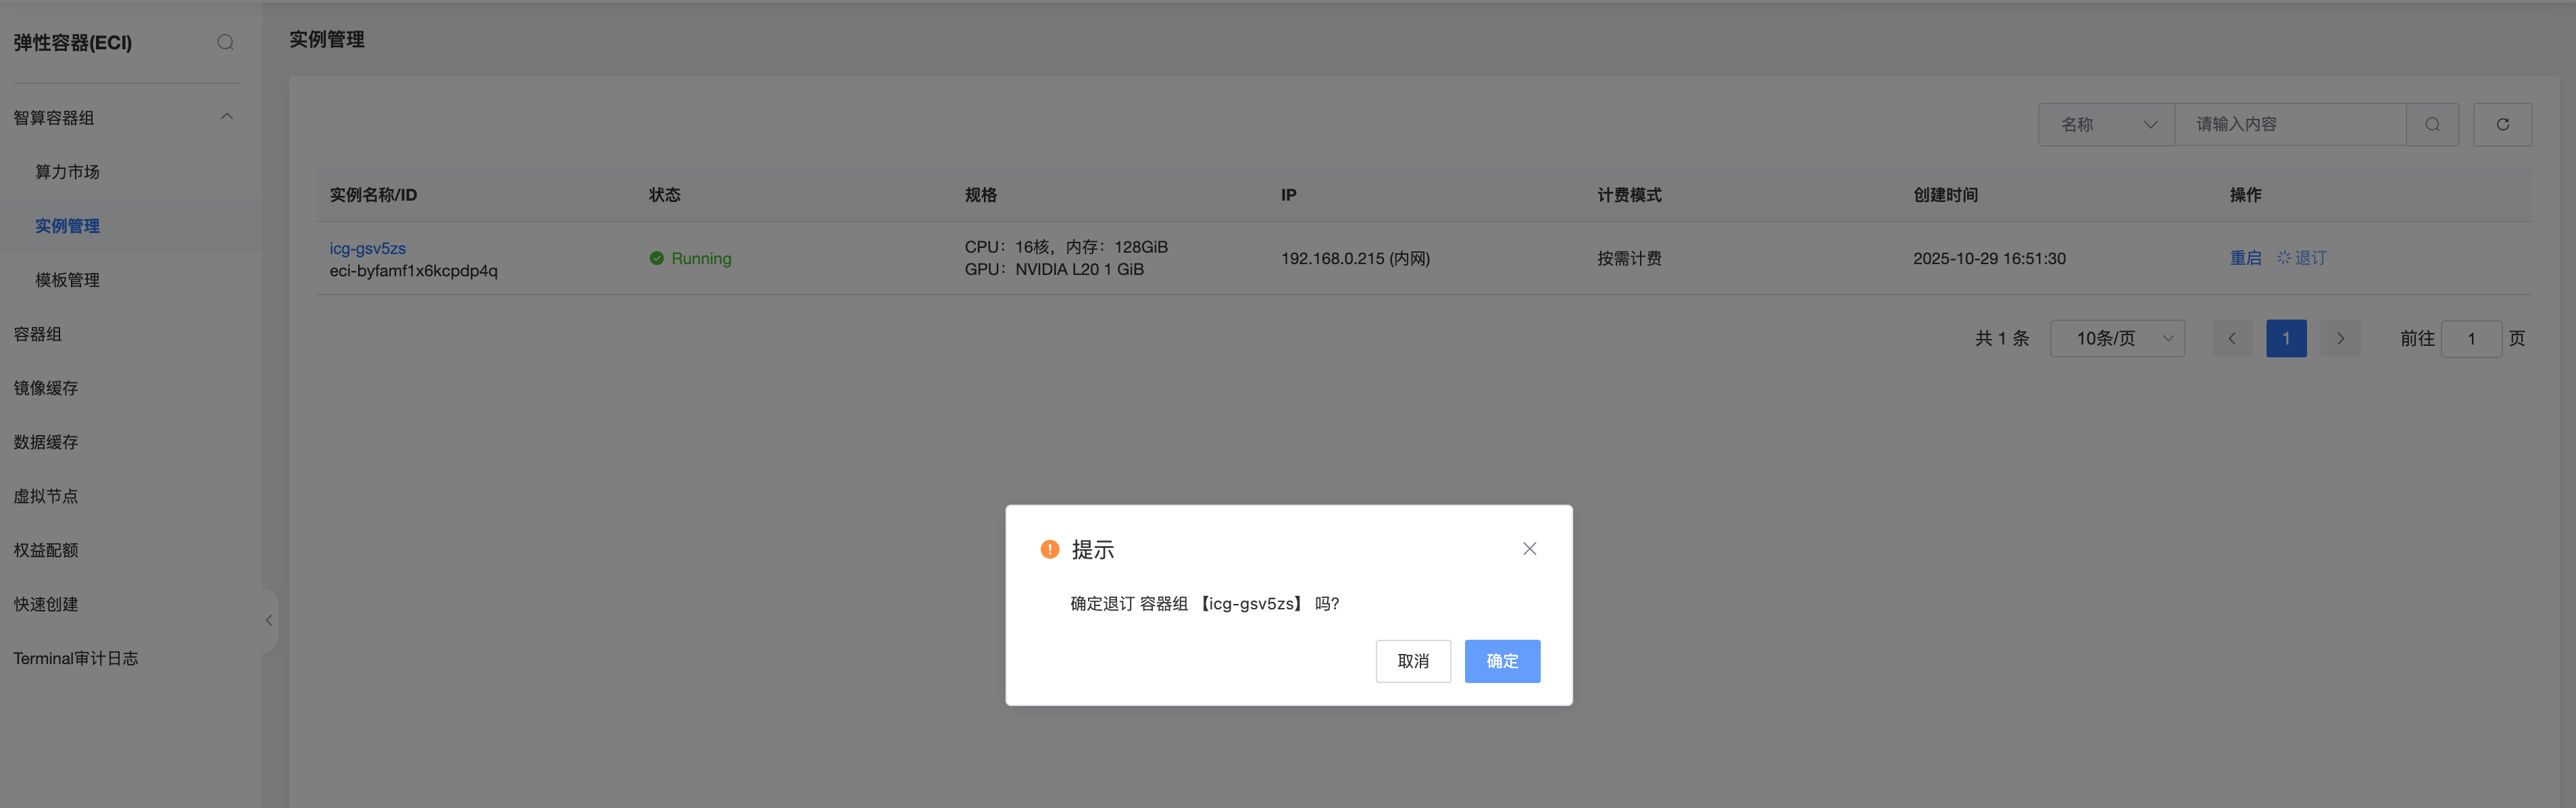Click the sidebar search magnifier icon

tap(225, 42)
